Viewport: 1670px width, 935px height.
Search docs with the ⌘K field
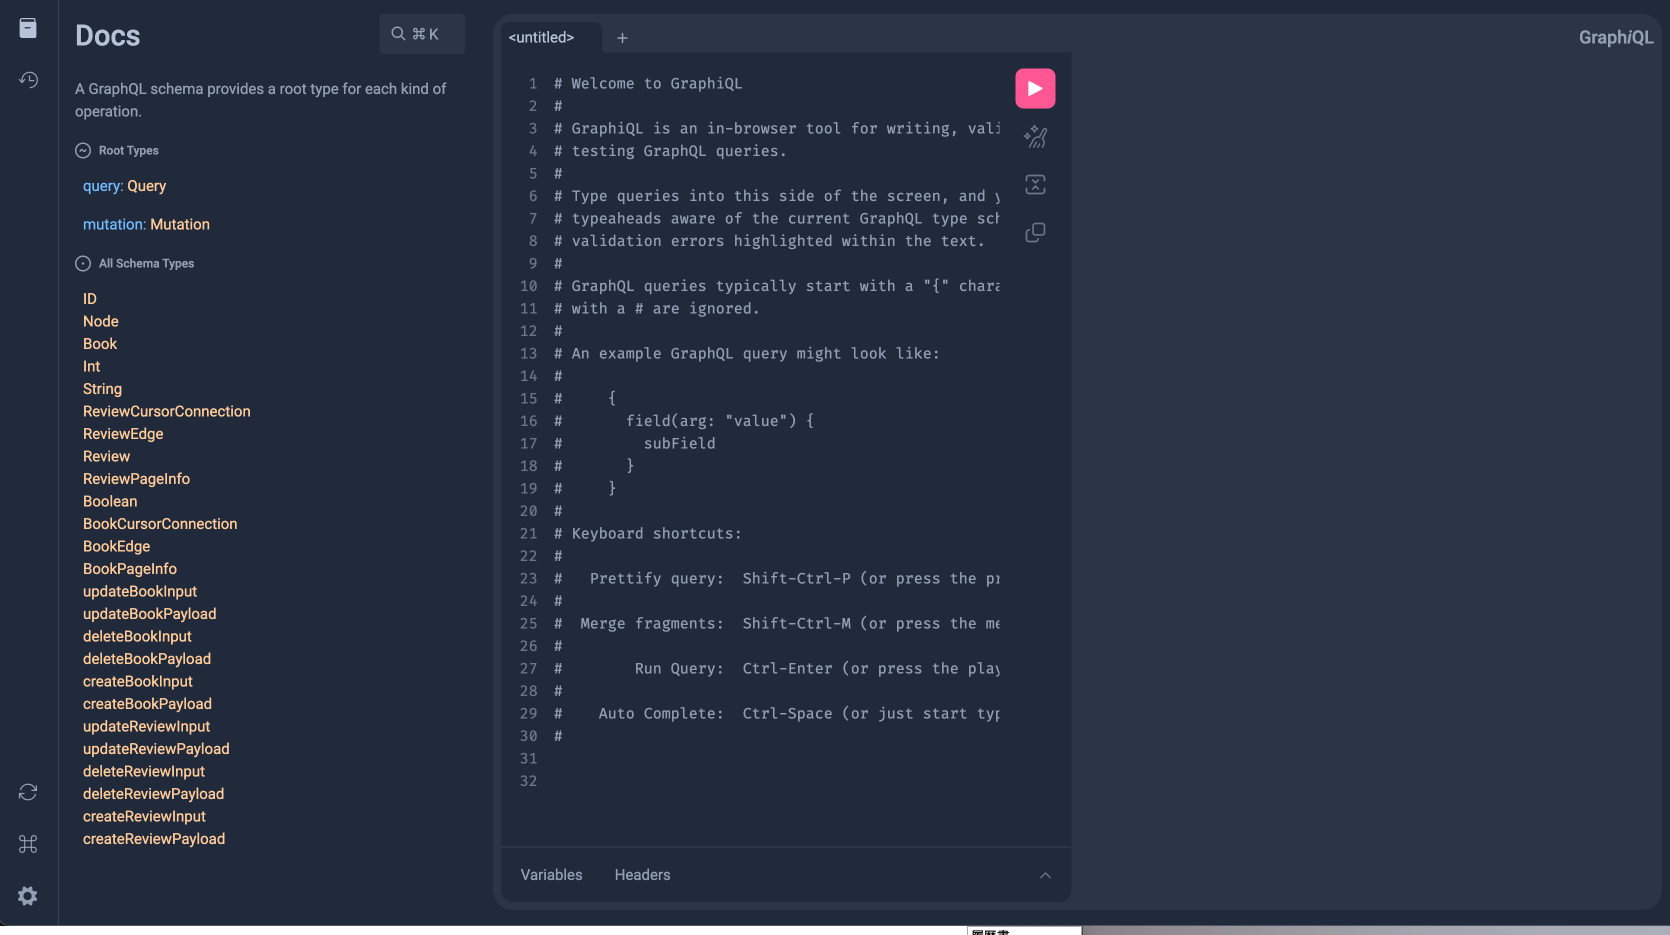421,34
